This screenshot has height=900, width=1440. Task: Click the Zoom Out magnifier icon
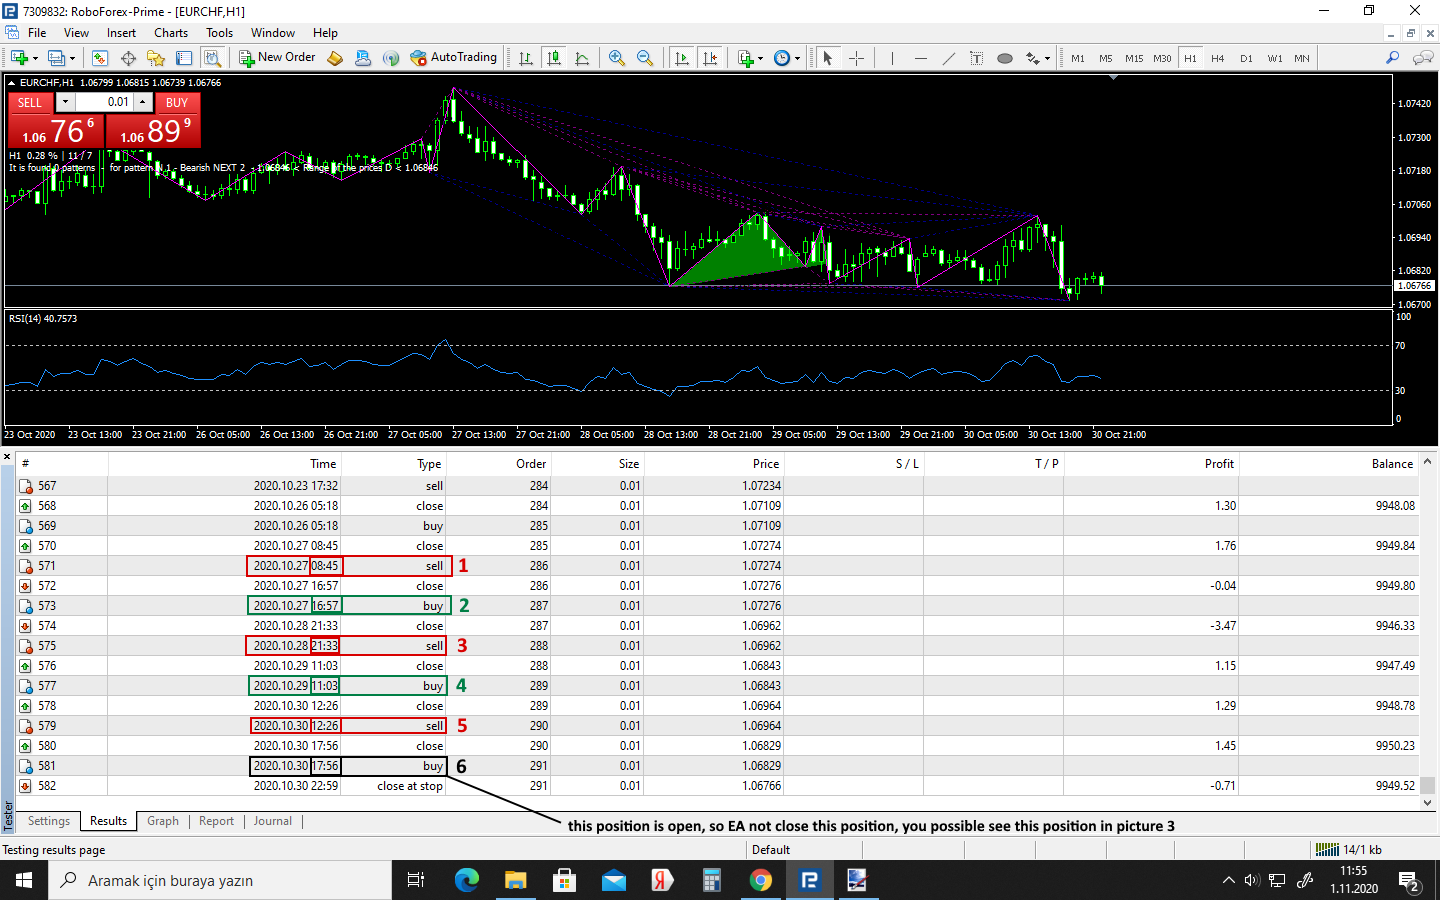pos(645,58)
